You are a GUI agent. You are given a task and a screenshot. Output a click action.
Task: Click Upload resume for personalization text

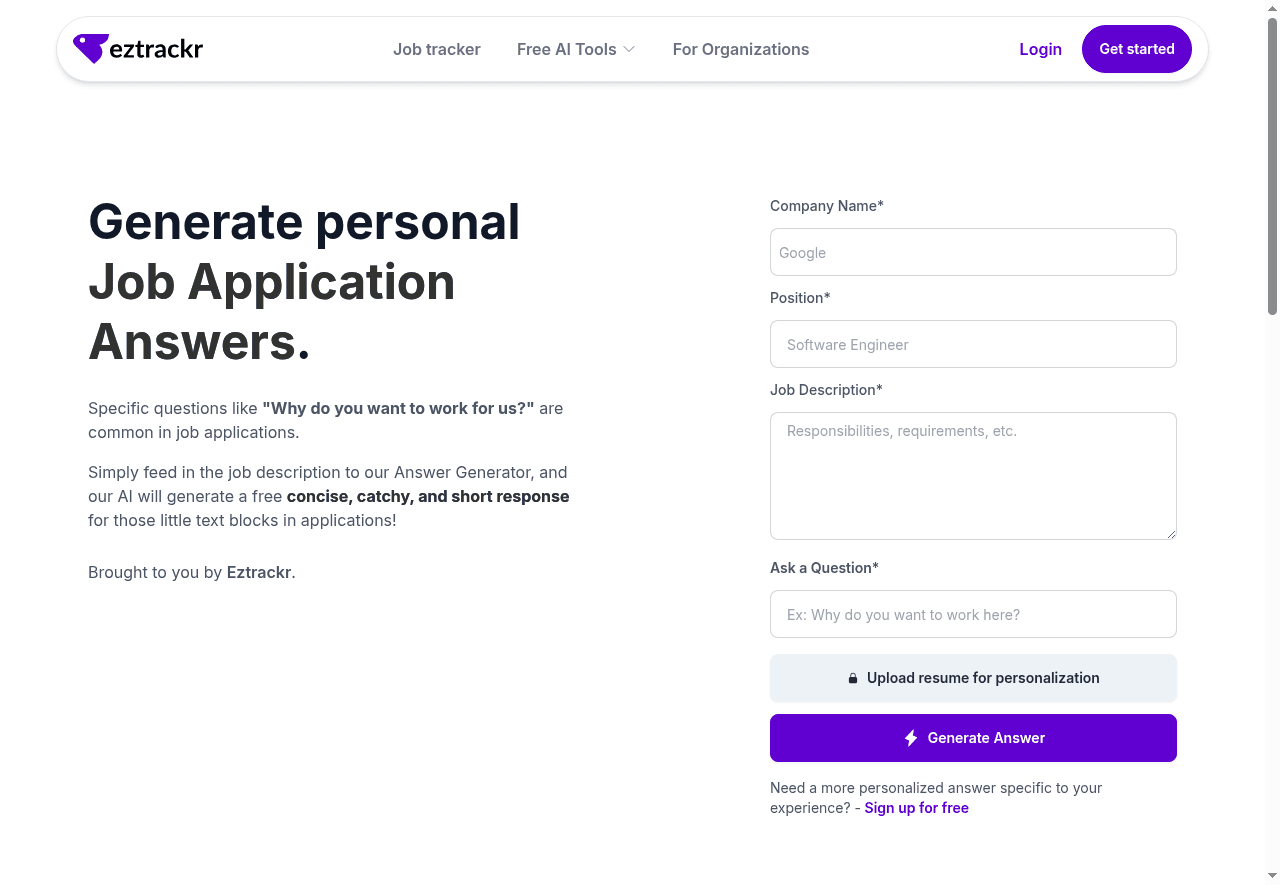(x=983, y=678)
